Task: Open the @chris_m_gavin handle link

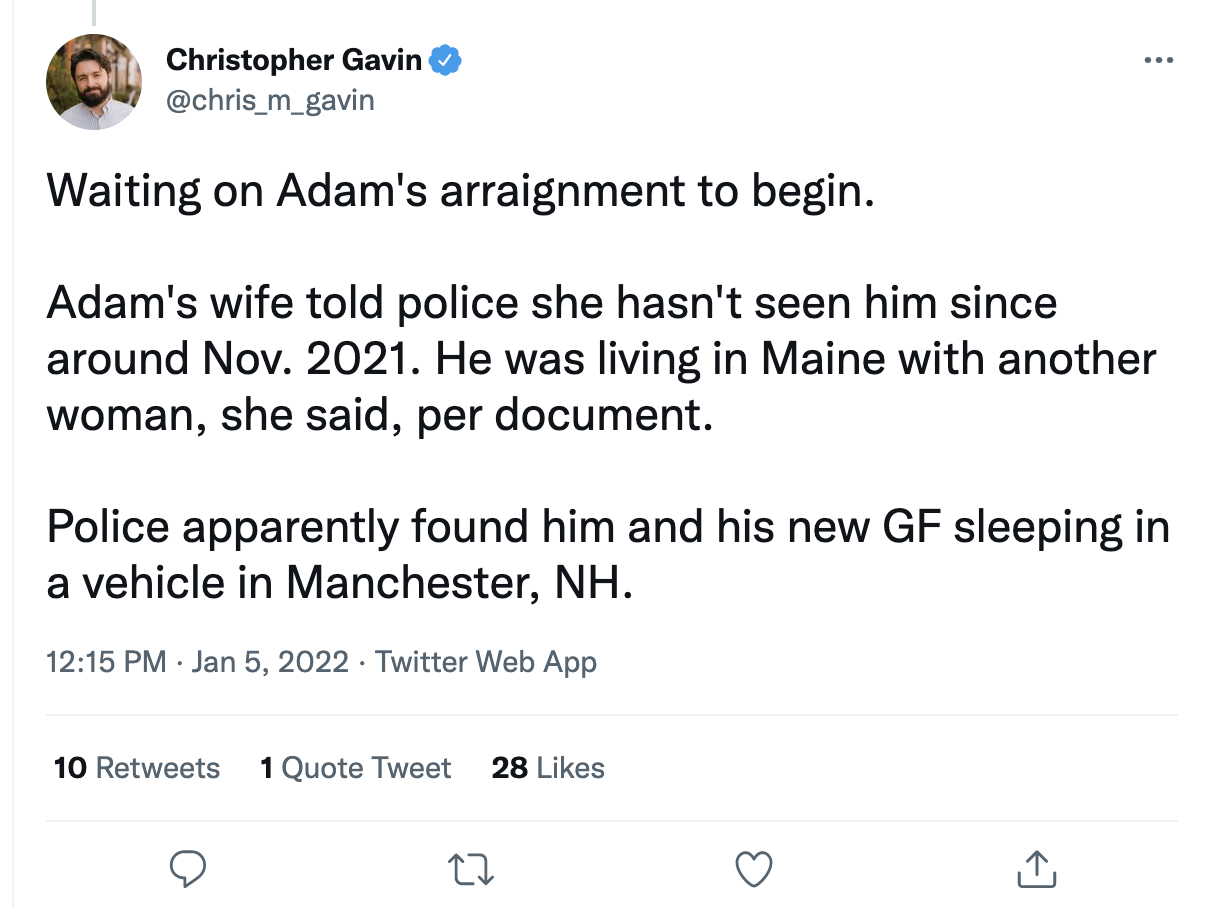Action: click(270, 99)
